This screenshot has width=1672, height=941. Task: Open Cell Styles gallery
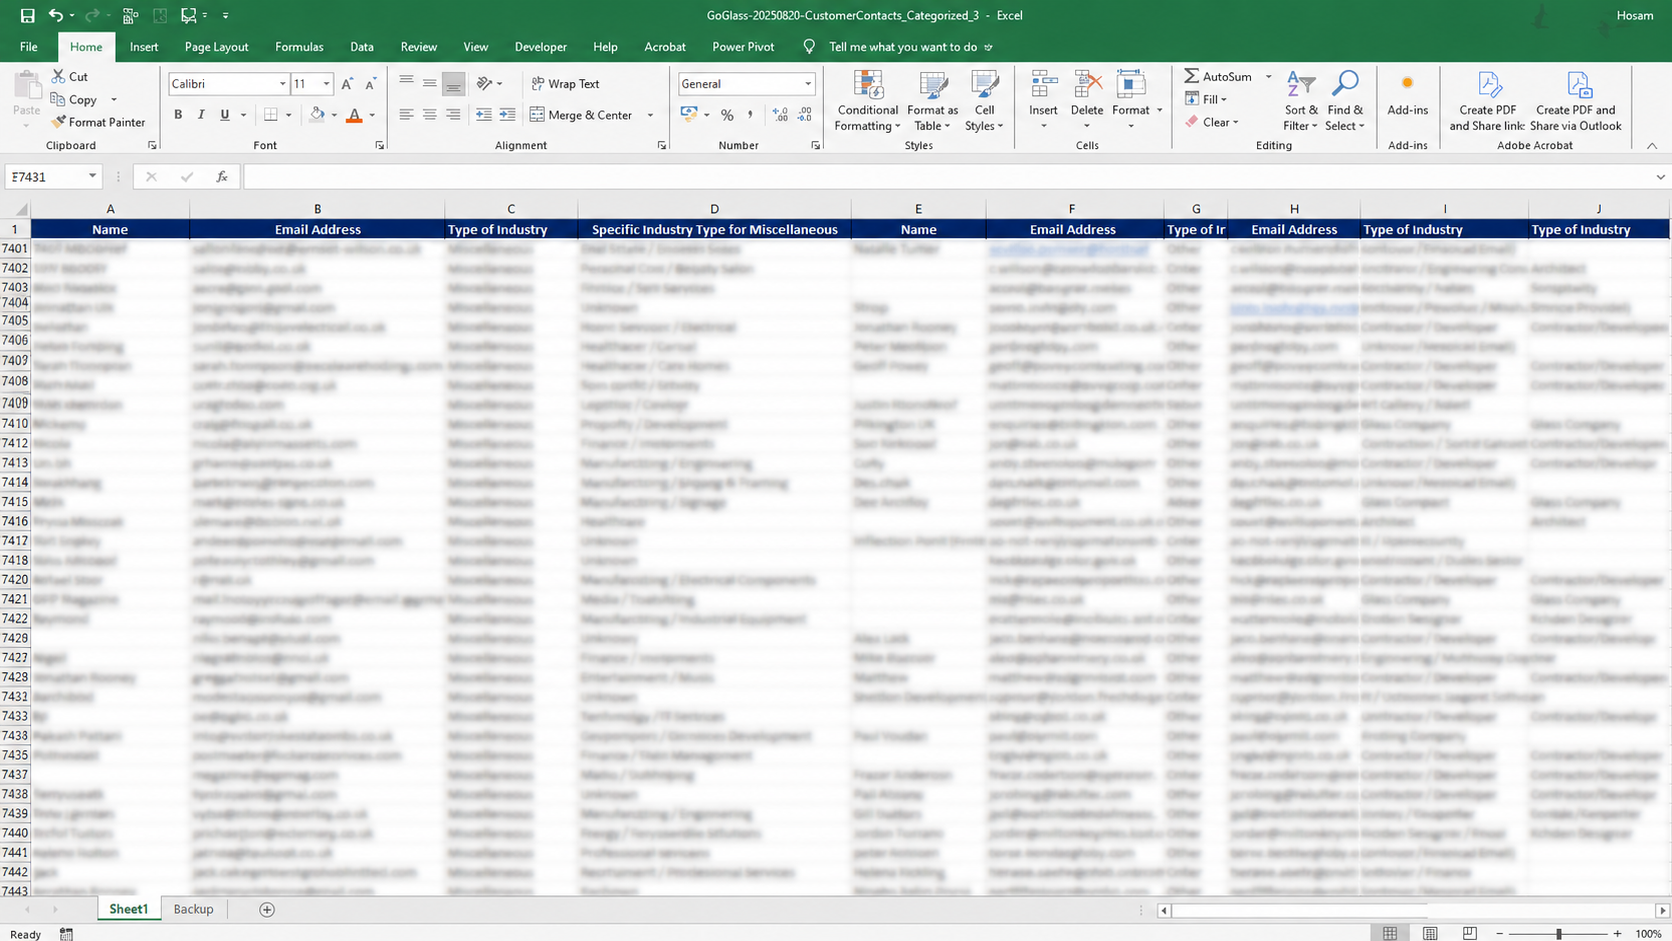984,101
